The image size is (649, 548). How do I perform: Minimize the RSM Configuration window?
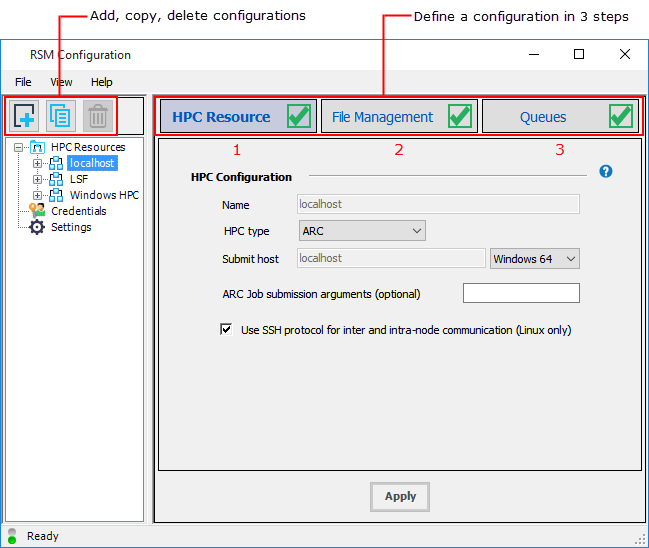[534, 54]
